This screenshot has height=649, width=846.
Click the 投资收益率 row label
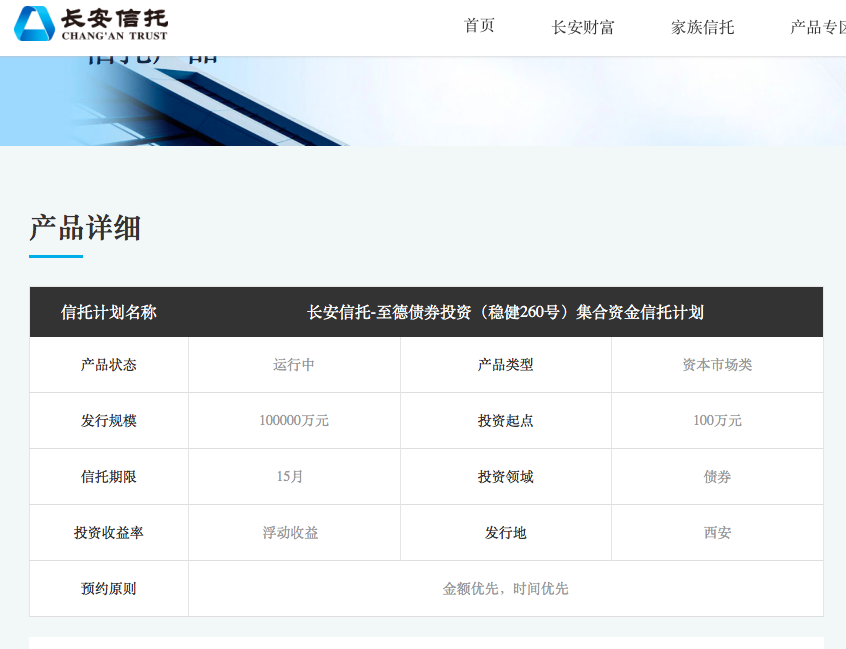[x=108, y=532]
